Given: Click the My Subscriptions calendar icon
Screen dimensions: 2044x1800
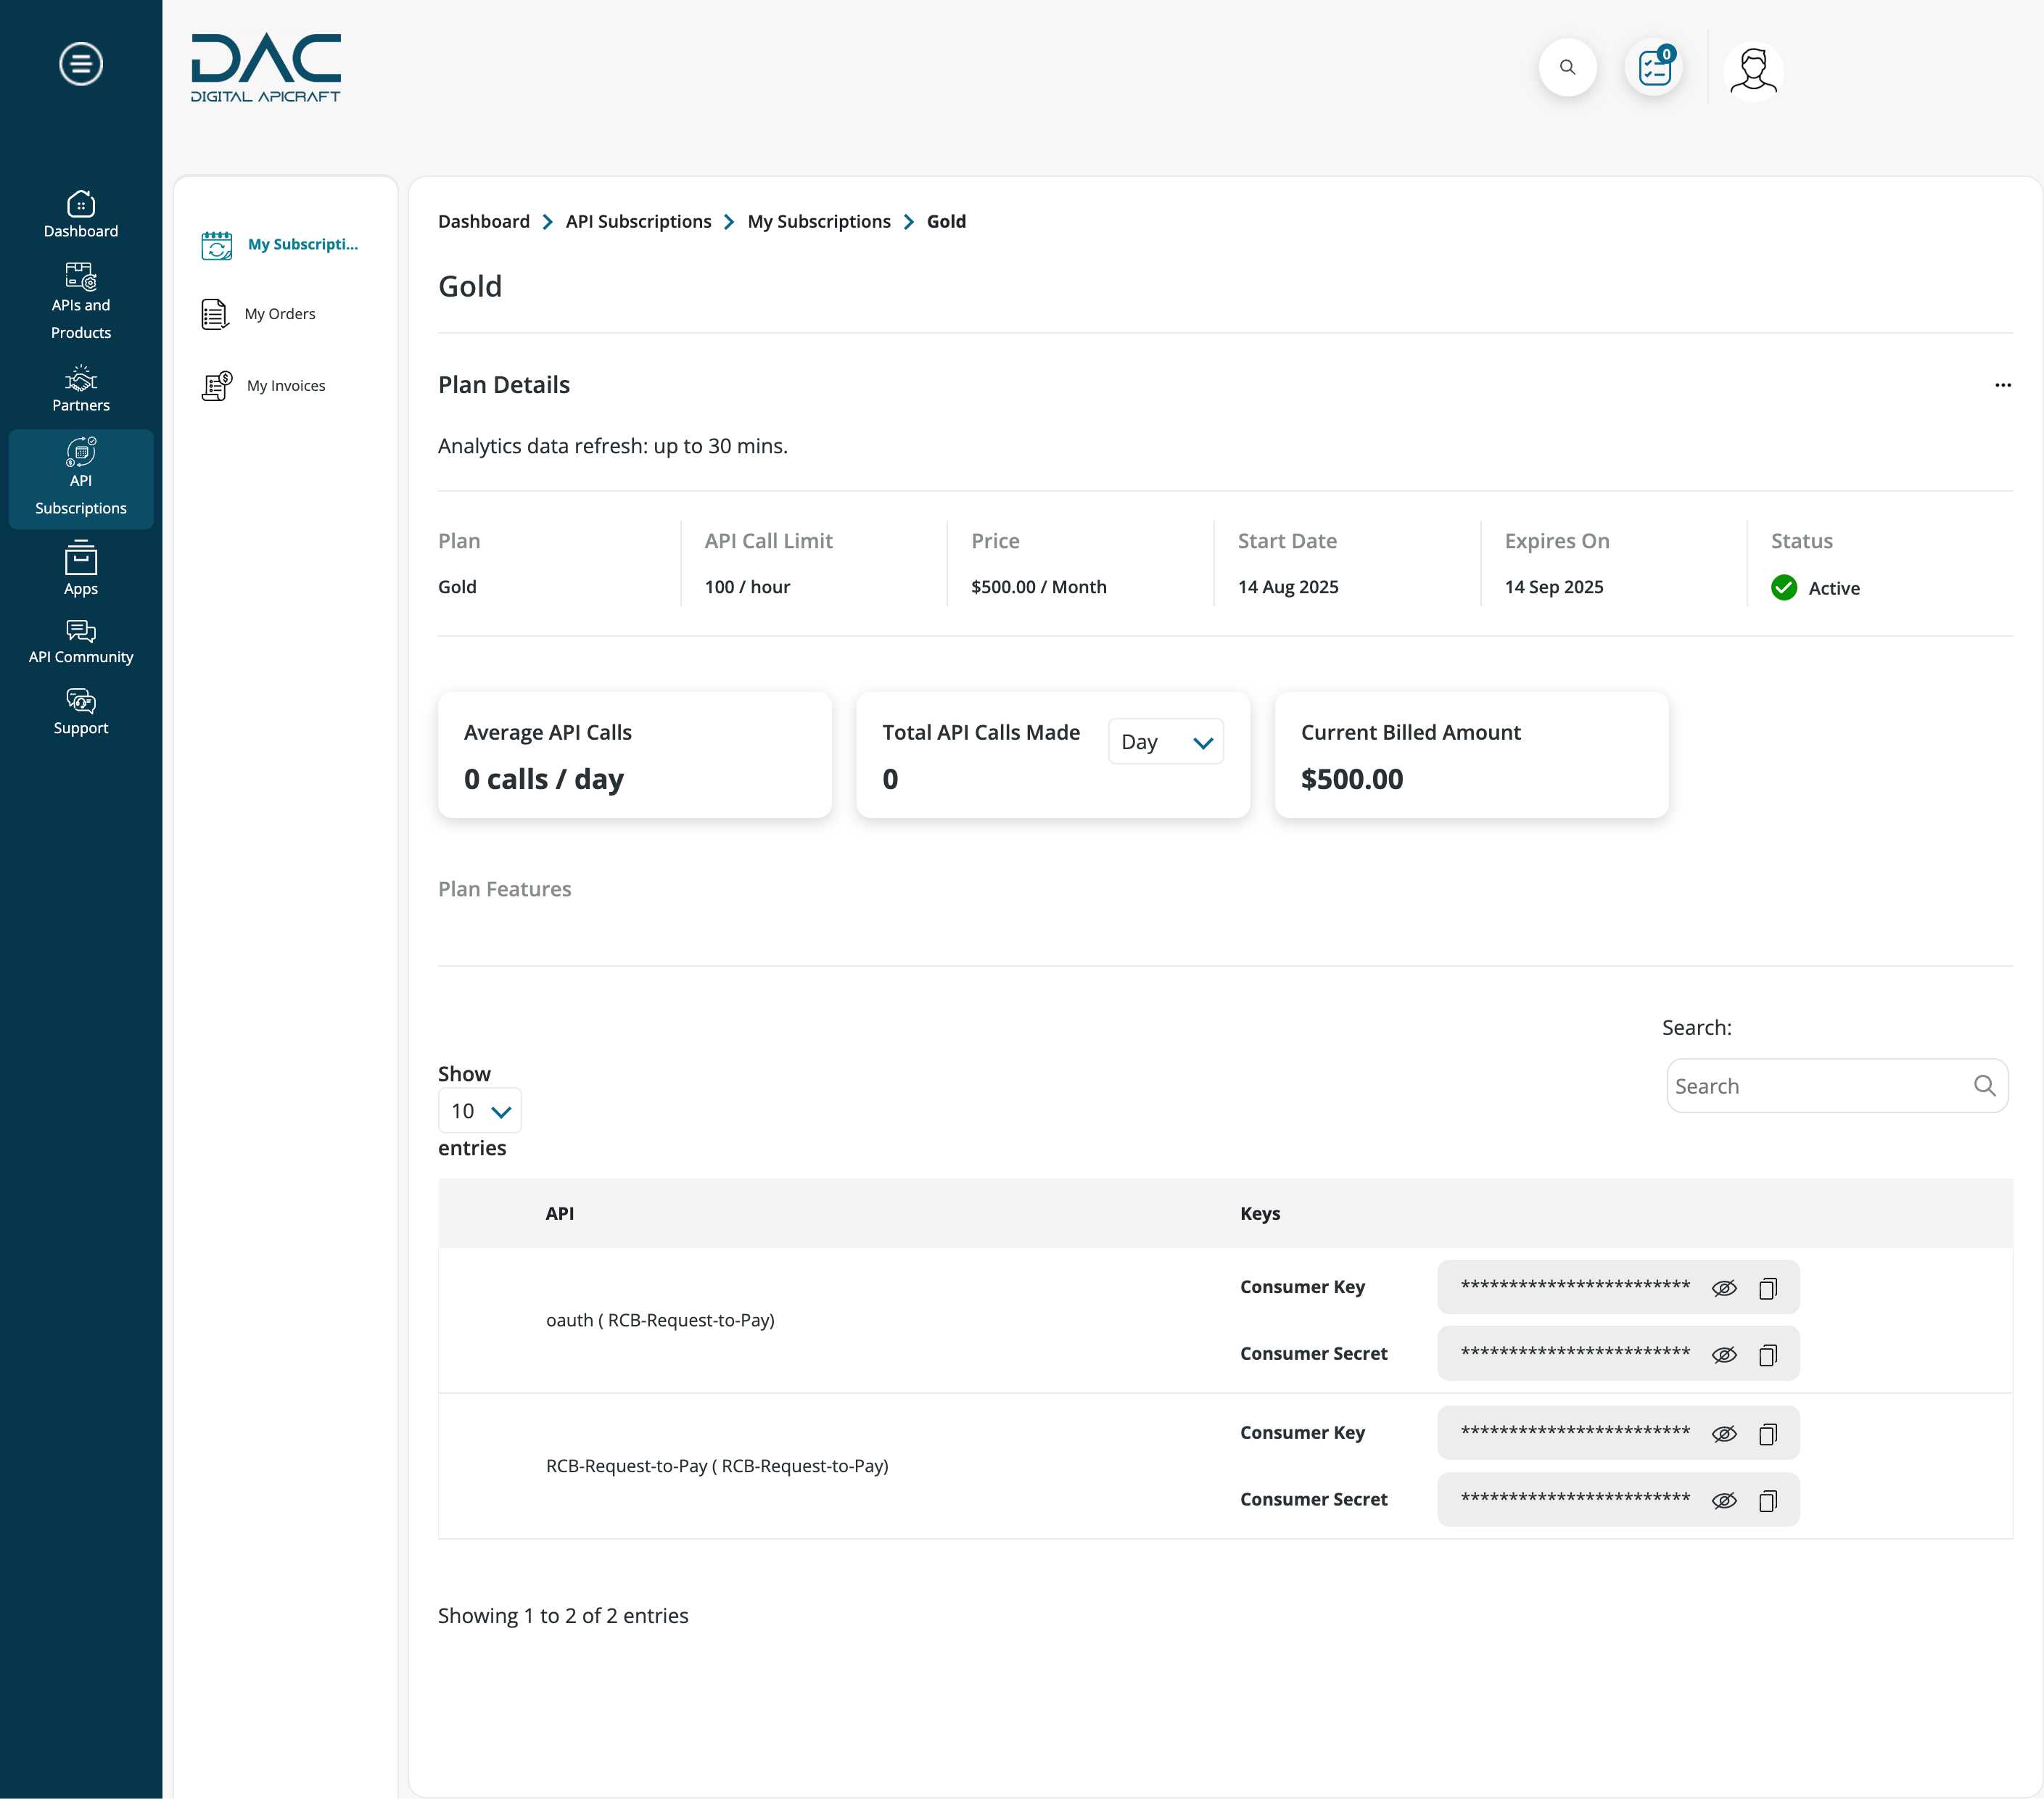Looking at the screenshot, I should [217, 245].
